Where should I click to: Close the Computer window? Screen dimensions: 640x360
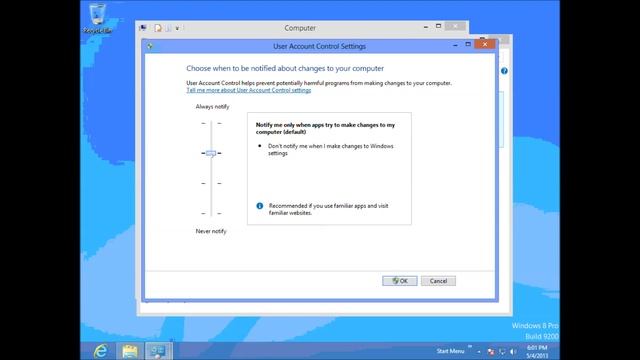(x=455, y=26)
